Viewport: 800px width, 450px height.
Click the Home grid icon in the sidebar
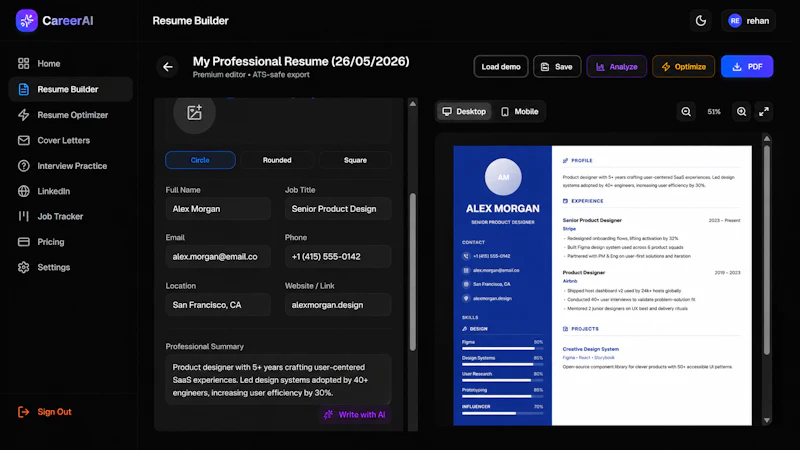23,64
